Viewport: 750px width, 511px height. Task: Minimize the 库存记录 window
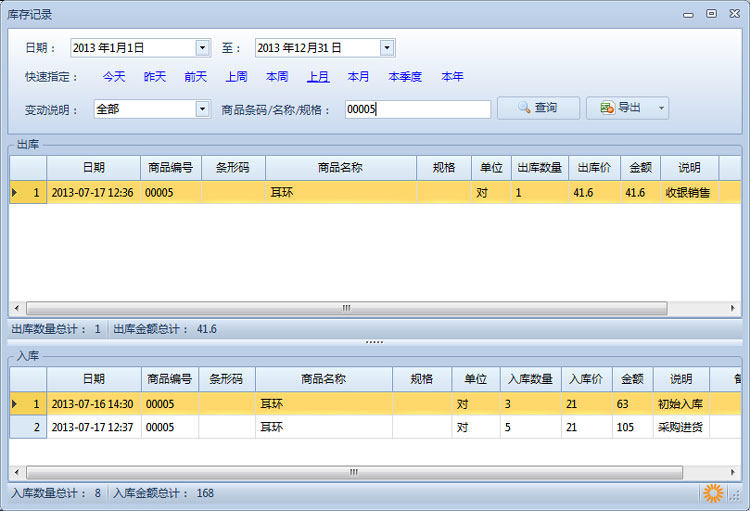pos(688,14)
